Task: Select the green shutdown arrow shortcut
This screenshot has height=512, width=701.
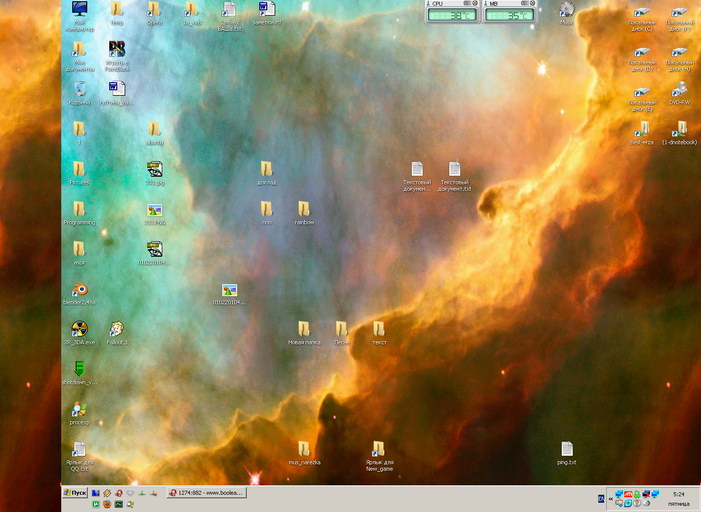Action: click(79, 370)
